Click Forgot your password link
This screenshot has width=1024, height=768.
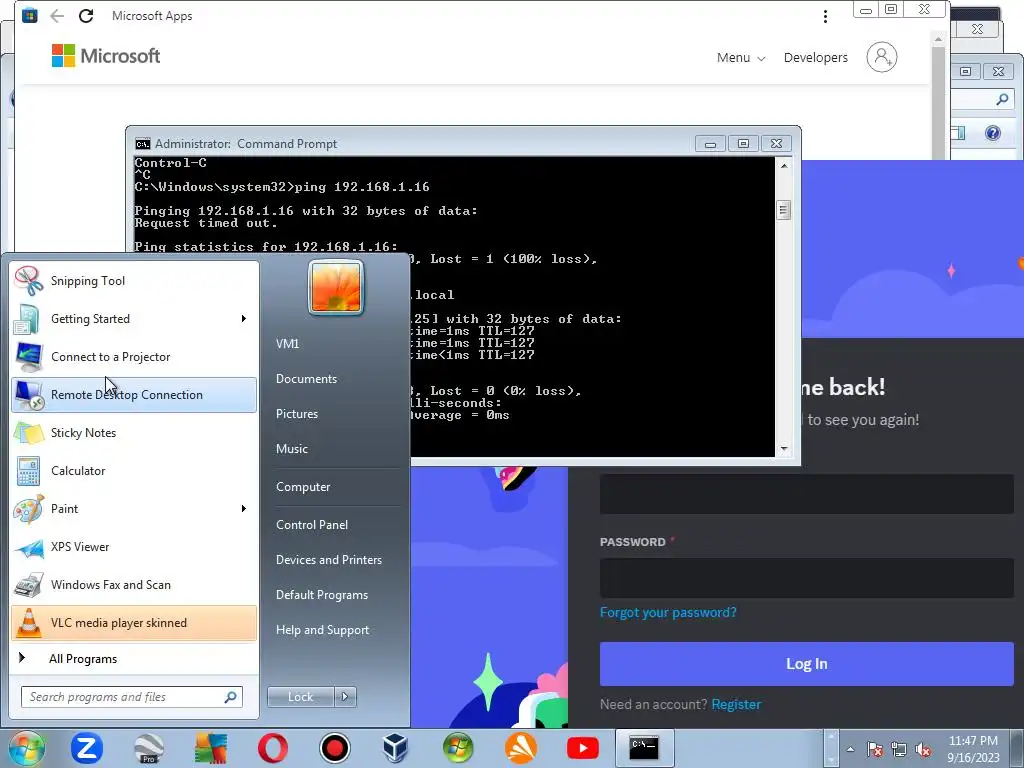(x=668, y=613)
